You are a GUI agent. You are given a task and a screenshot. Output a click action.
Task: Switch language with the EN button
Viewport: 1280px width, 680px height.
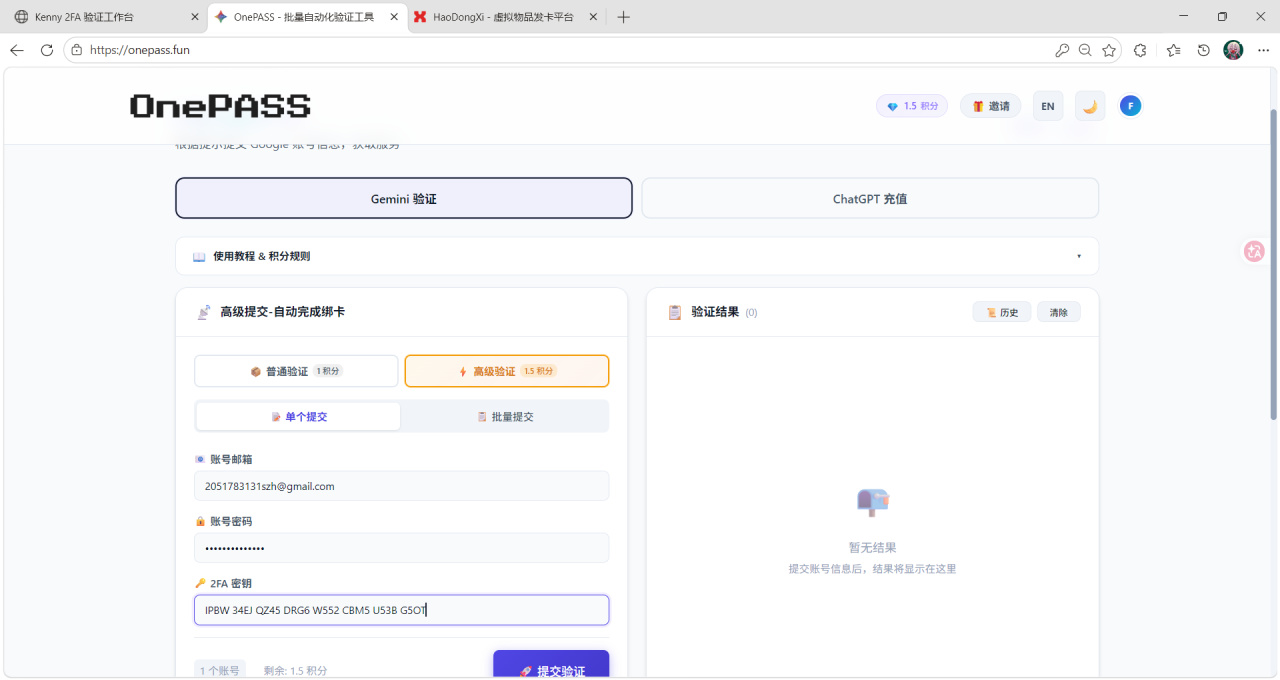[x=1048, y=106]
